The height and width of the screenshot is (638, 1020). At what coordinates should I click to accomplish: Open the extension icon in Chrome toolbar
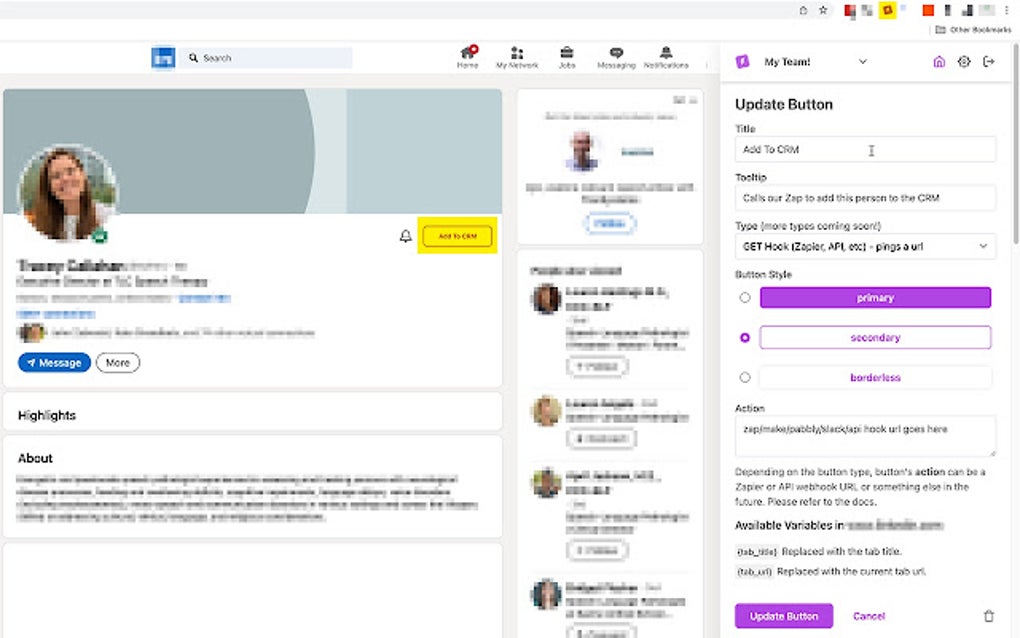click(888, 10)
